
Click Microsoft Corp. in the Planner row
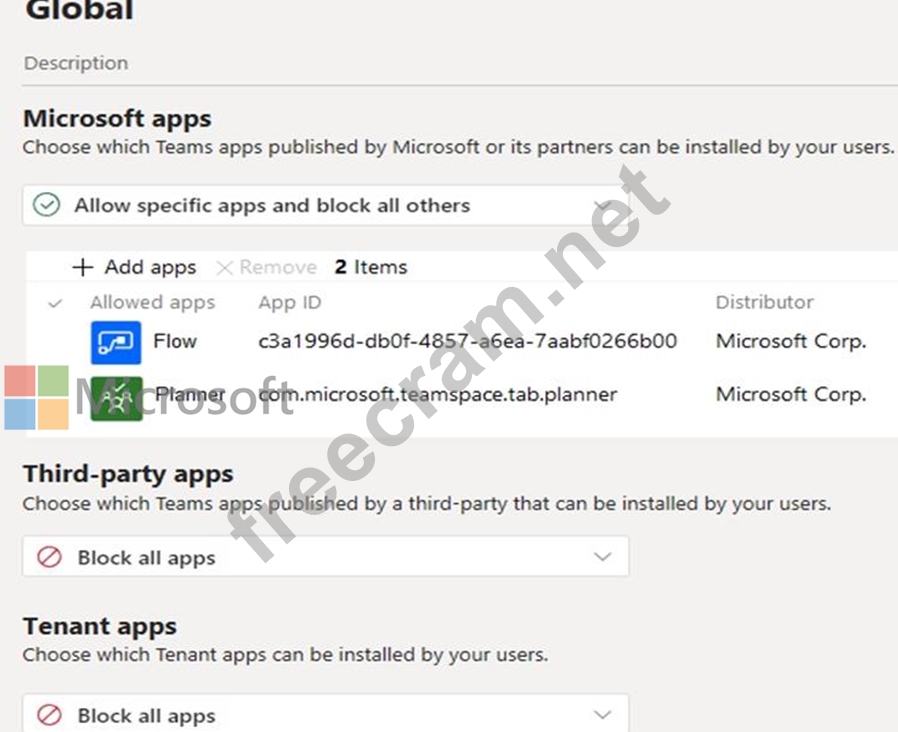790,394
